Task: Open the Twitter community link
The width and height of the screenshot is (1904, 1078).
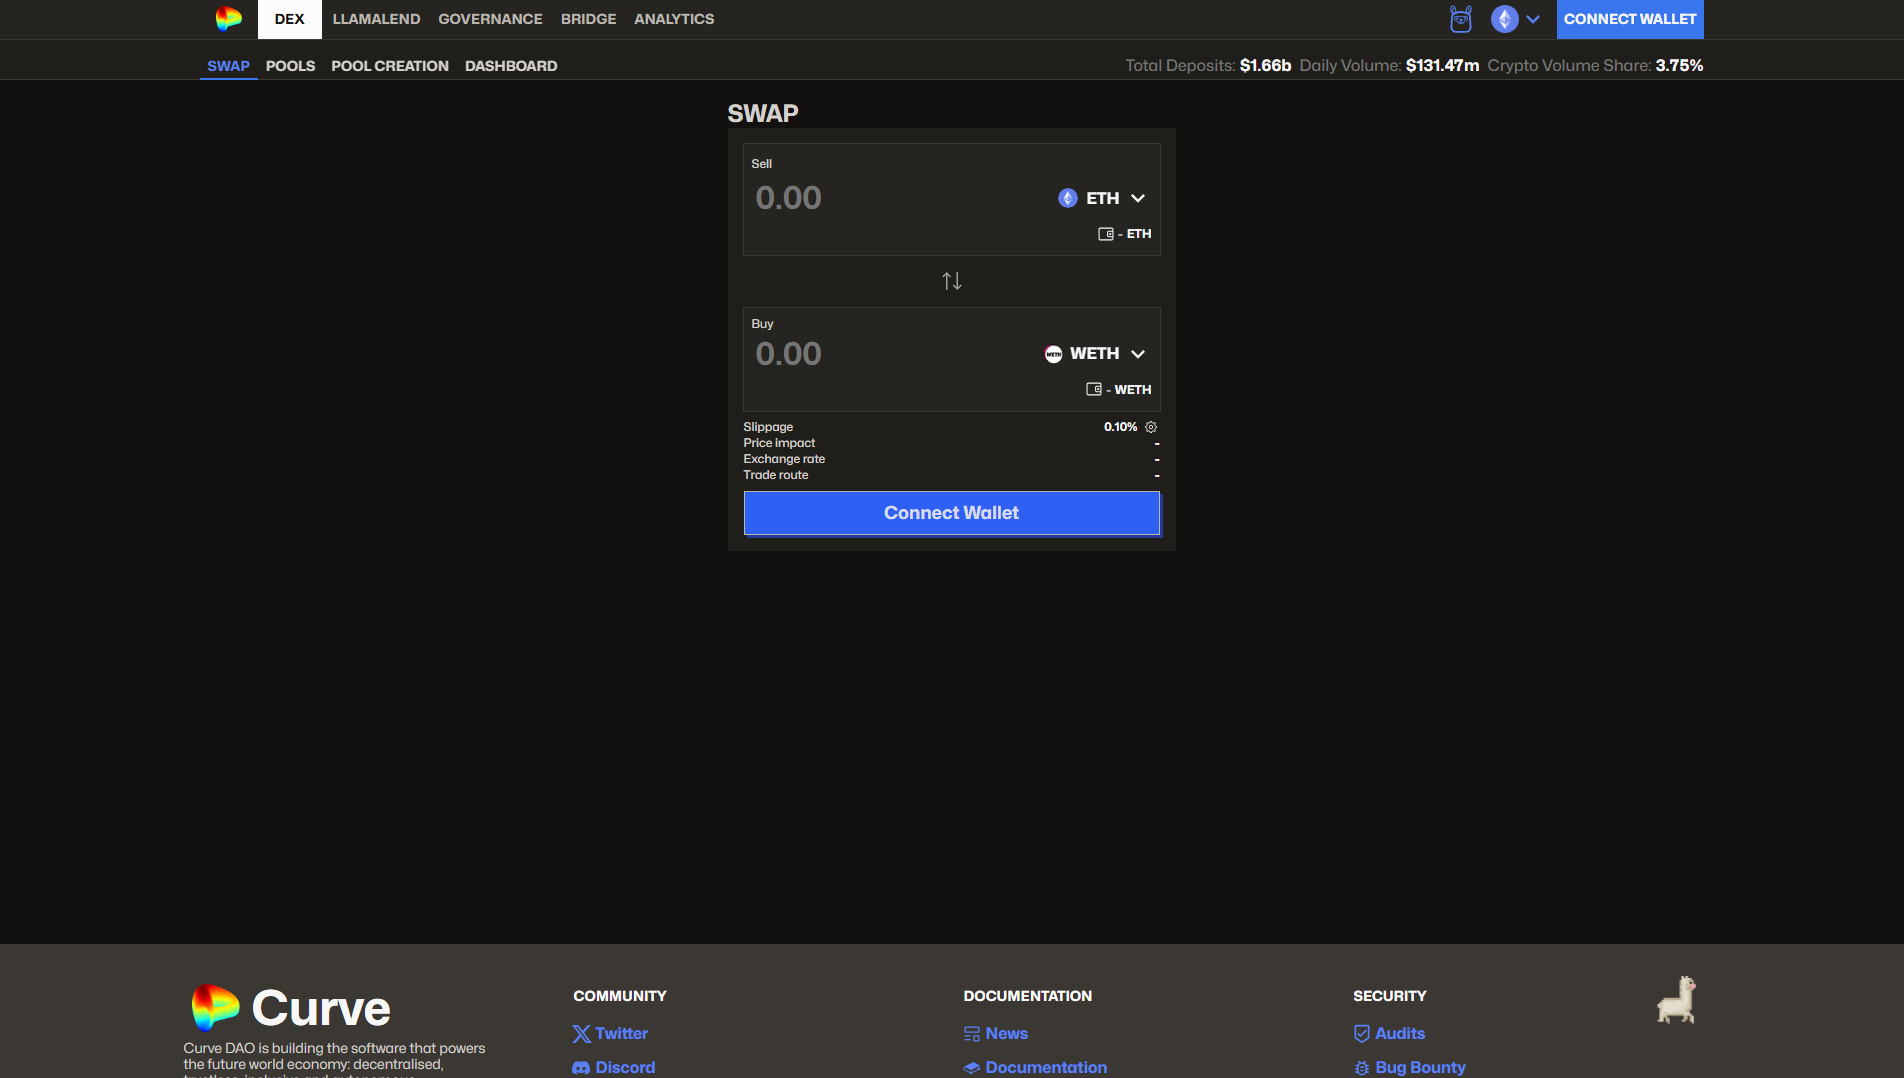Action: 622,1034
